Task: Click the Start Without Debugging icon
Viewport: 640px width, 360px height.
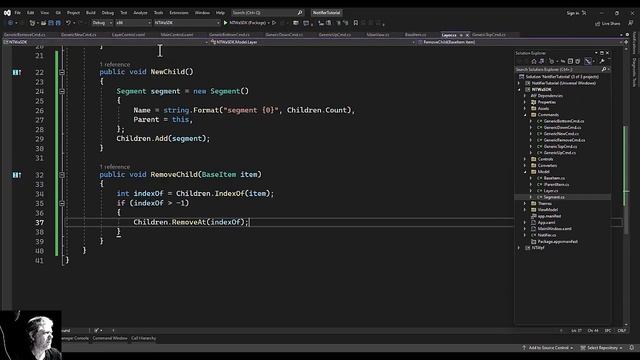Action: click(x=274, y=23)
